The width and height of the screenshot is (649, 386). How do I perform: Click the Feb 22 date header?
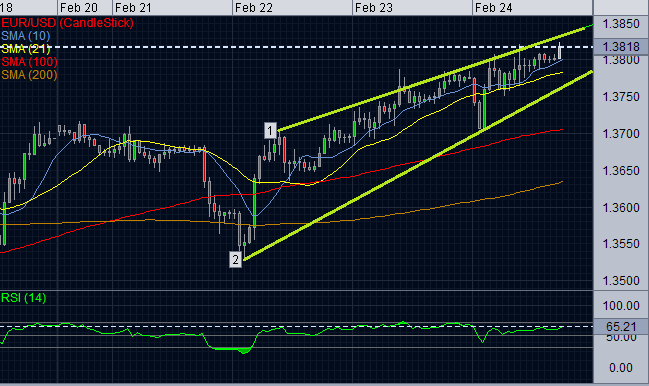point(254,7)
